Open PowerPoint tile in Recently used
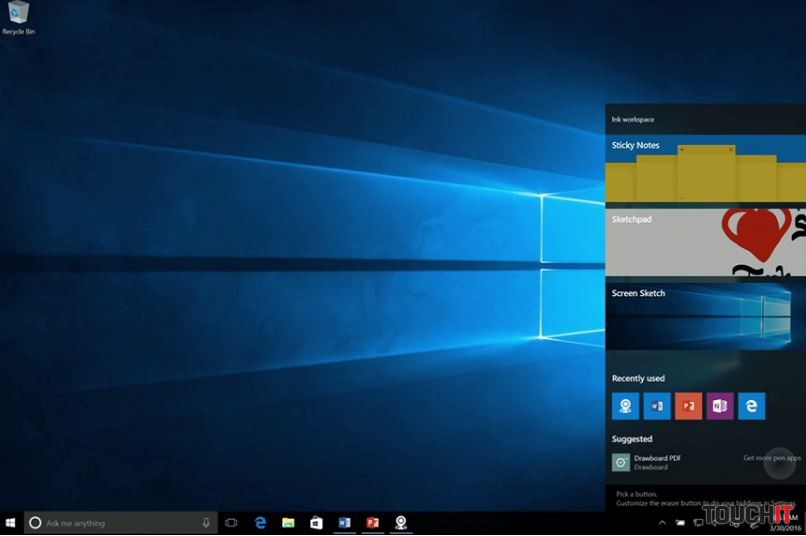Viewport: 806px width, 536px height. coord(688,406)
